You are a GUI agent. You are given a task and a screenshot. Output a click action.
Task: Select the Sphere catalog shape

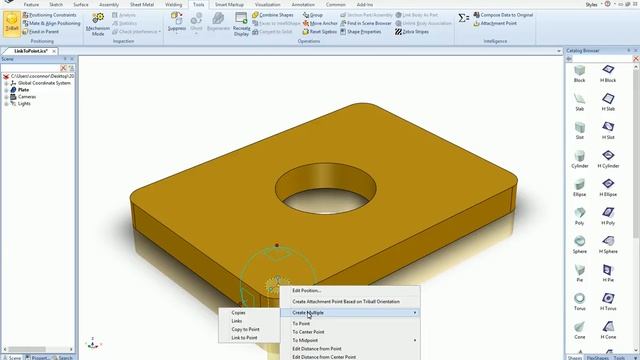[x=580, y=245]
